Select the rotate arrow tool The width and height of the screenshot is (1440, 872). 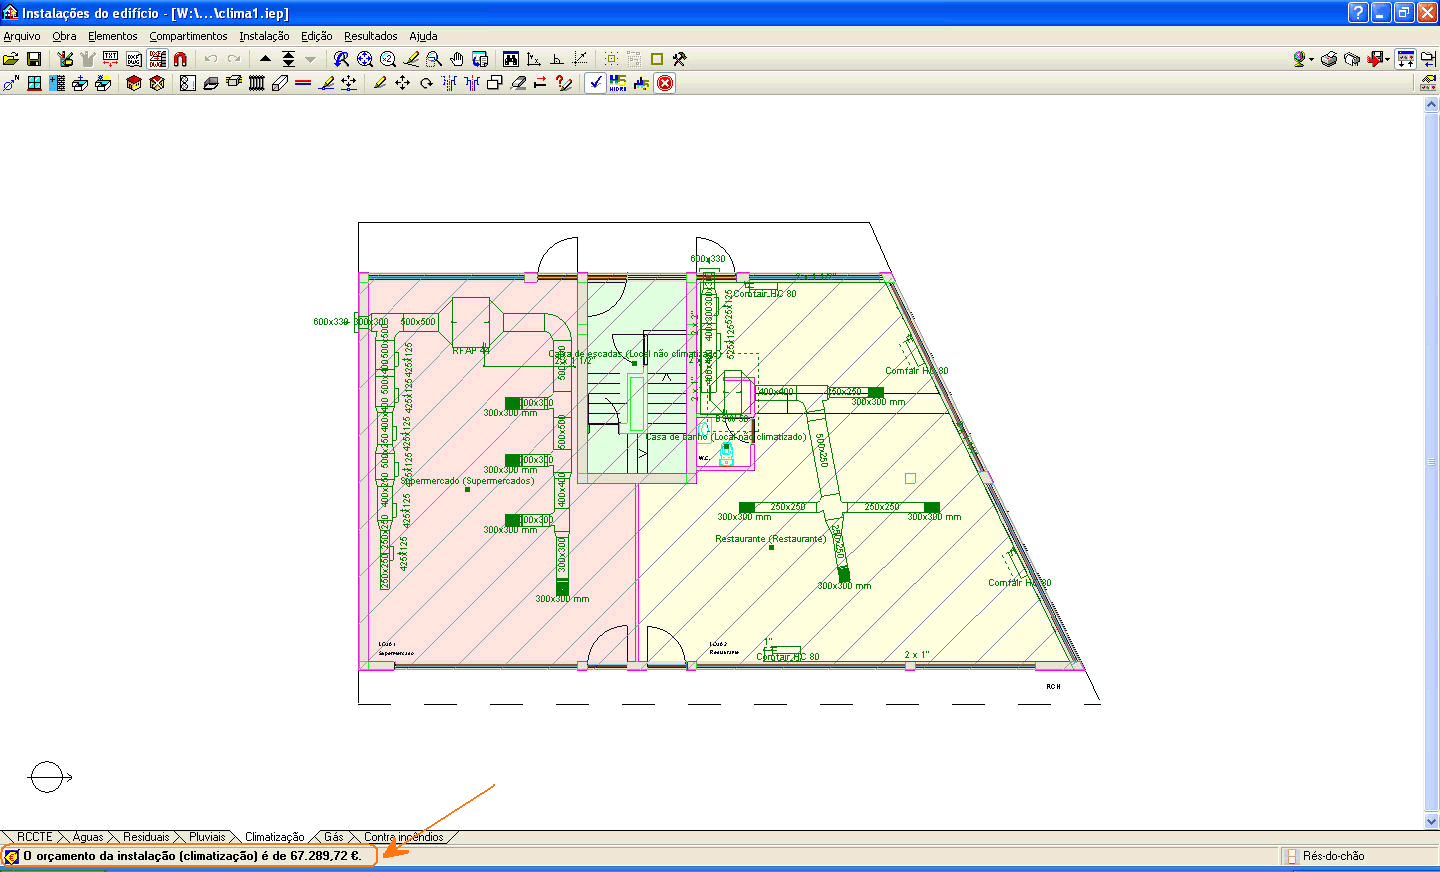click(x=426, y=83)
